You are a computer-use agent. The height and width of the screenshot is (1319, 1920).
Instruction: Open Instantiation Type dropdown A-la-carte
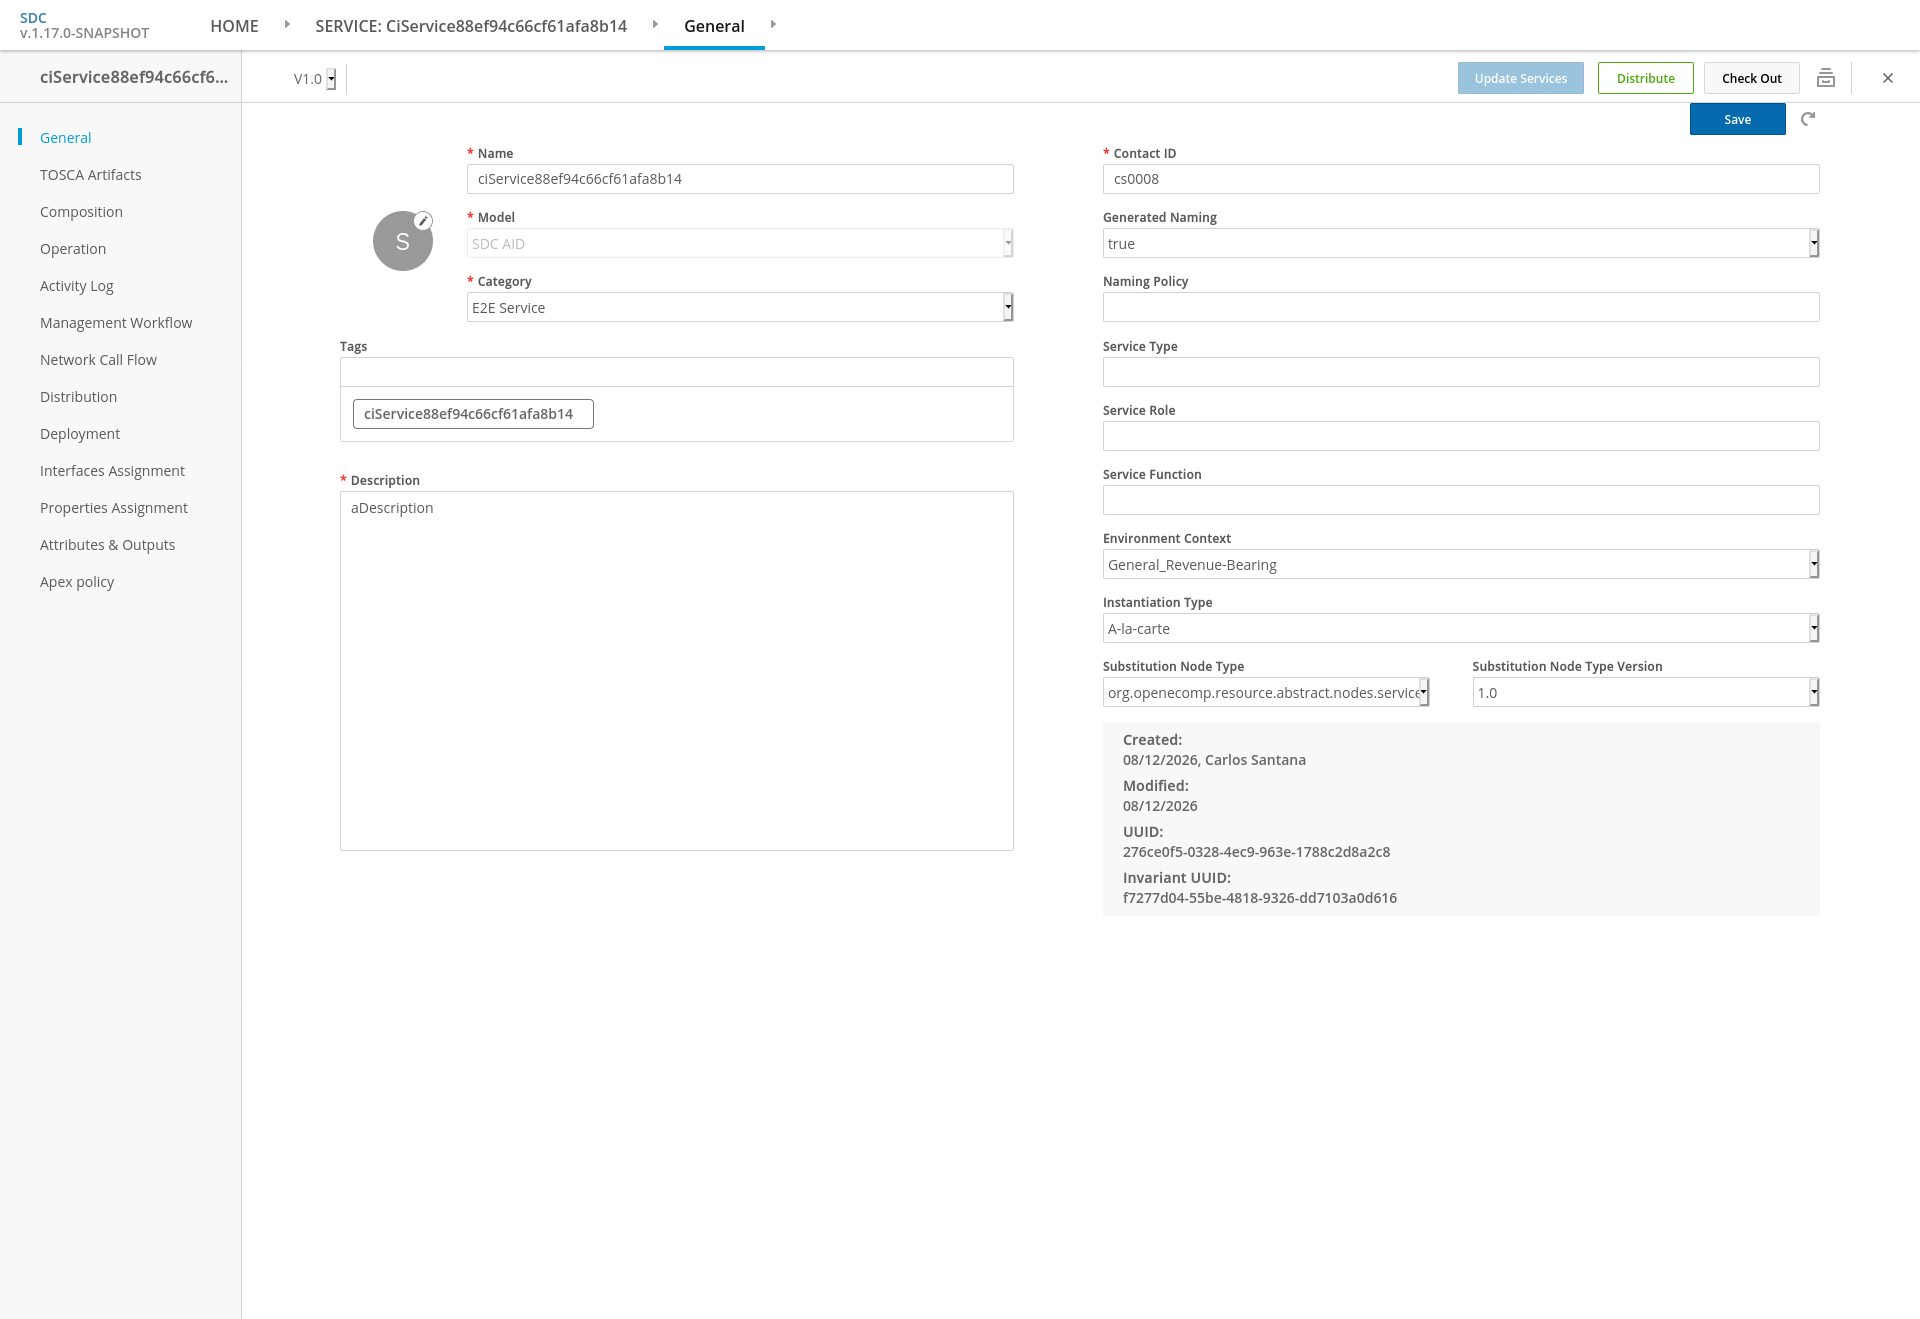1461,628
